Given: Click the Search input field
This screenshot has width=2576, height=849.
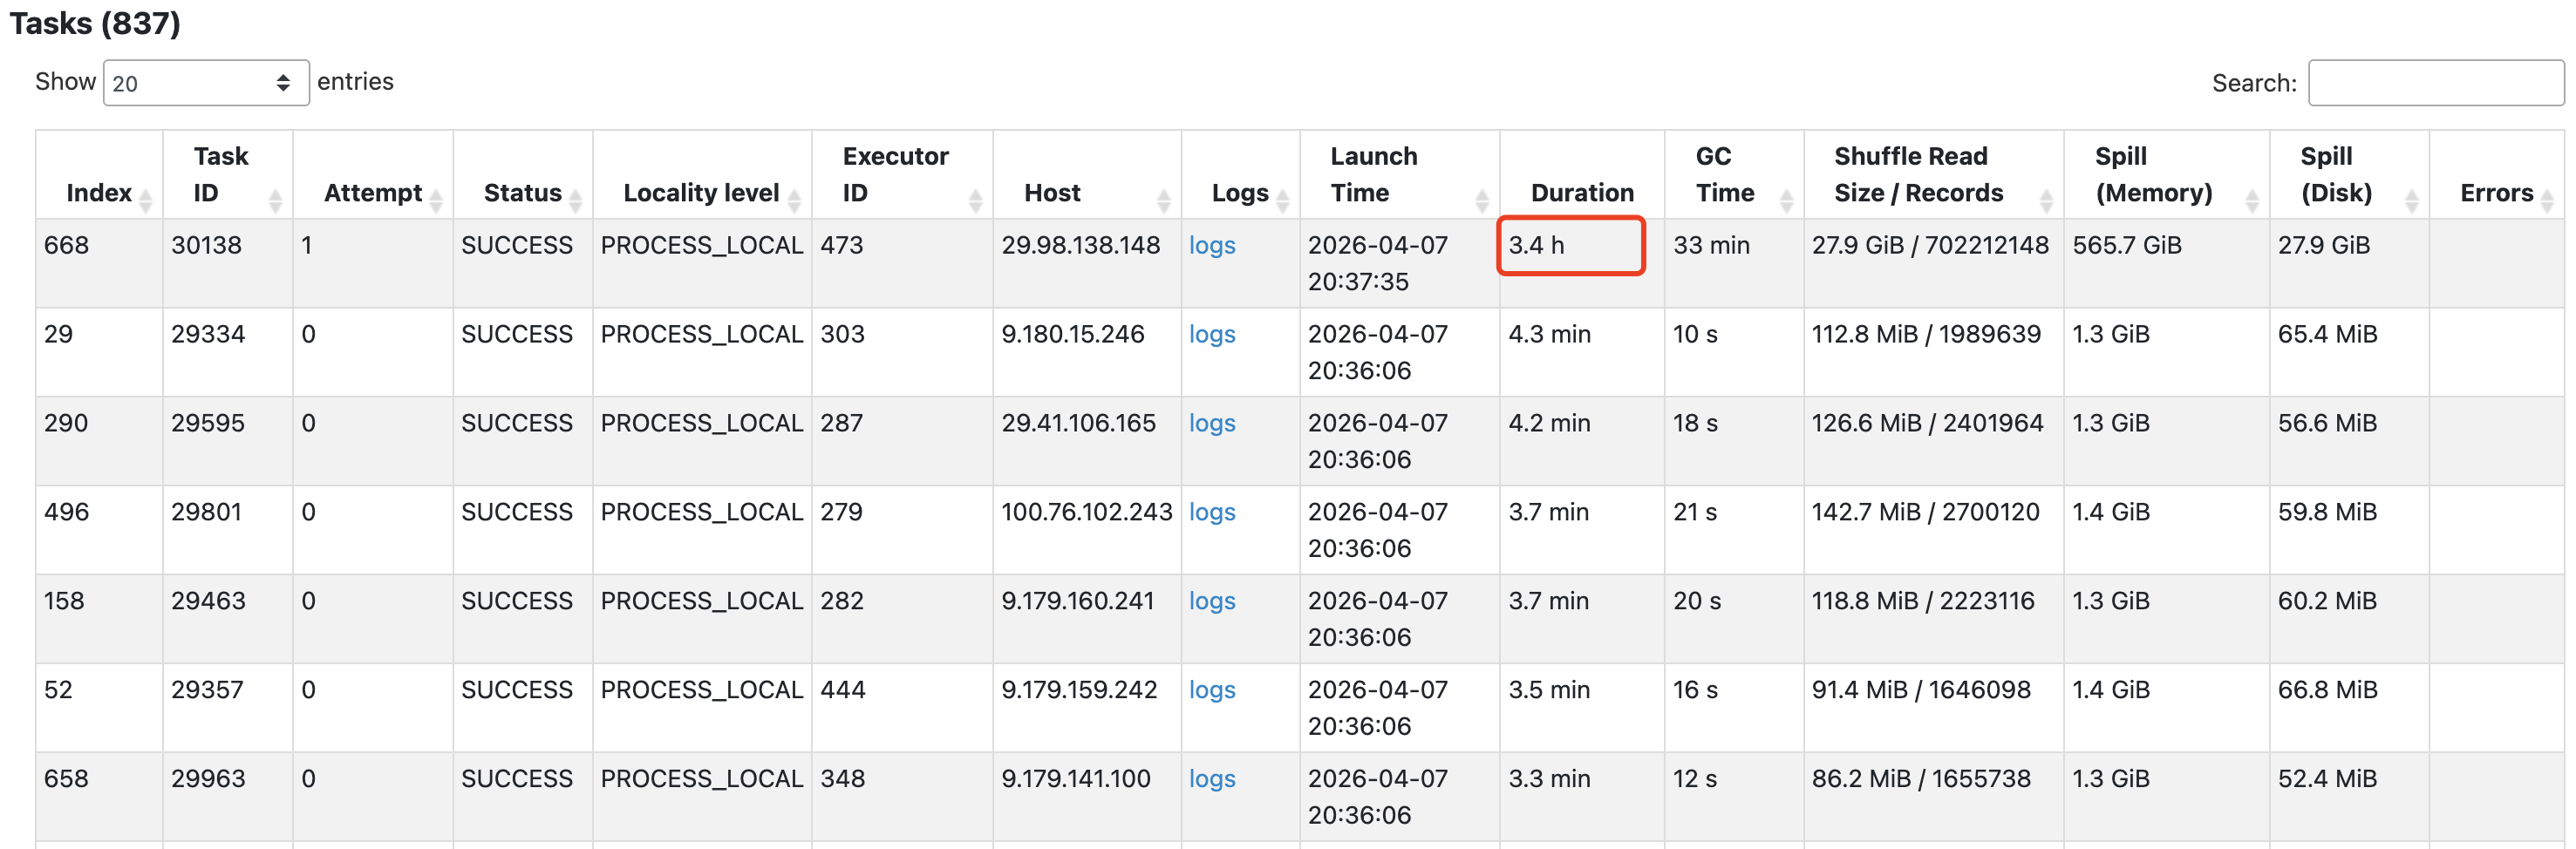Looking at the screenshot, I should [x=2435, y=83].
